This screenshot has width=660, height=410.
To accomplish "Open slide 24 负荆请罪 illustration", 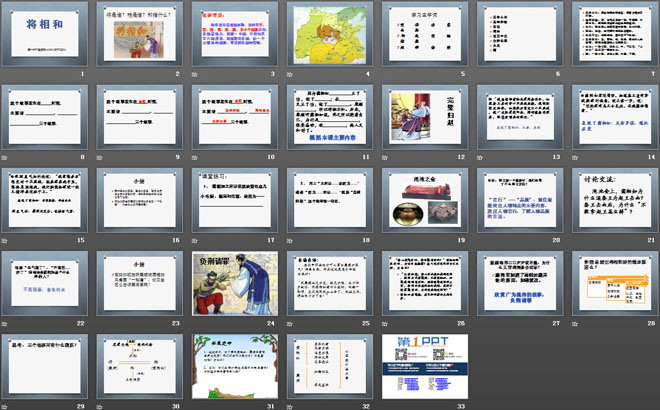I will (232, 282).
